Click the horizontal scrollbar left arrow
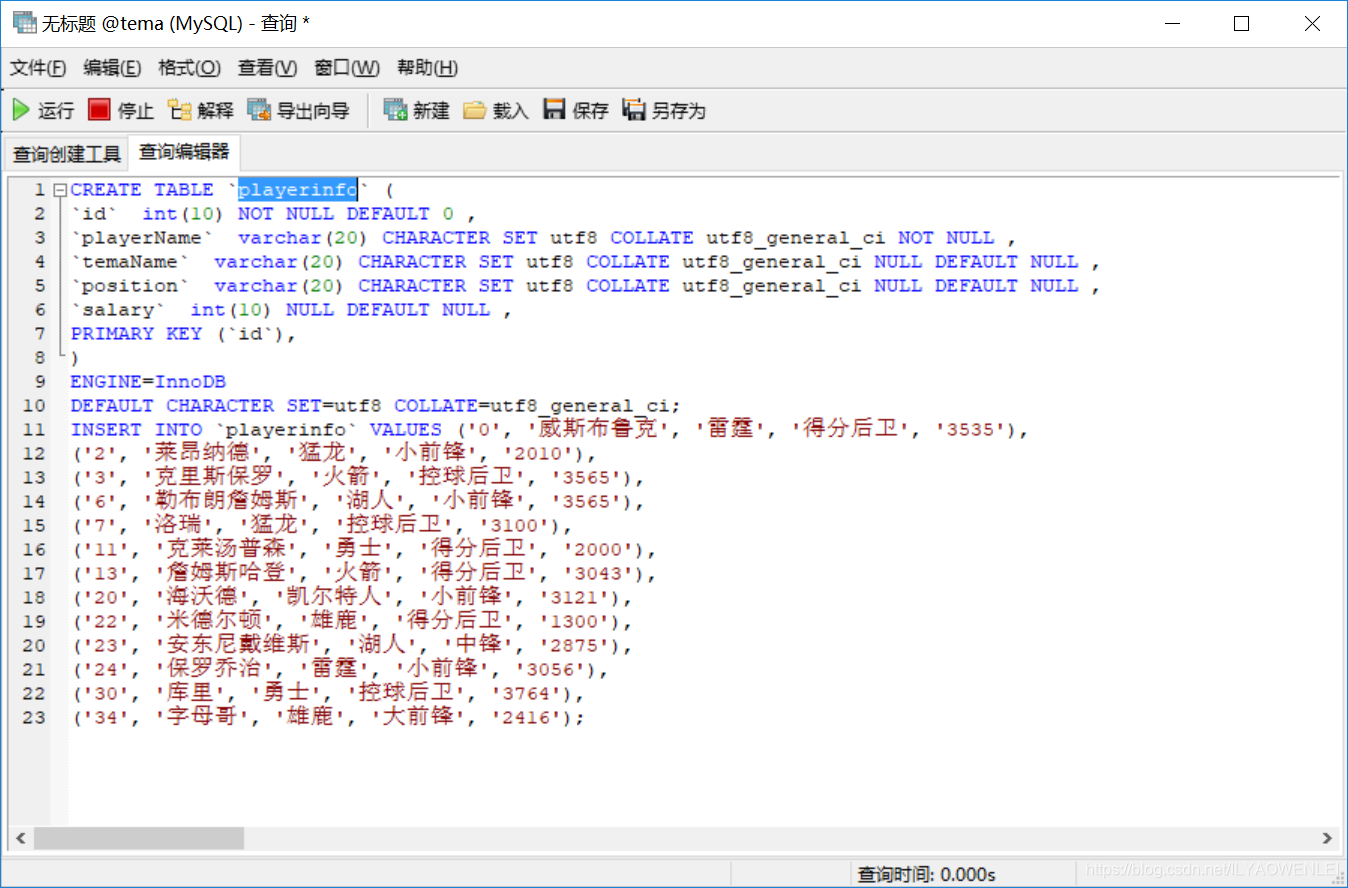The width and height of the screenshot is (1348, 888). (19, 838)
